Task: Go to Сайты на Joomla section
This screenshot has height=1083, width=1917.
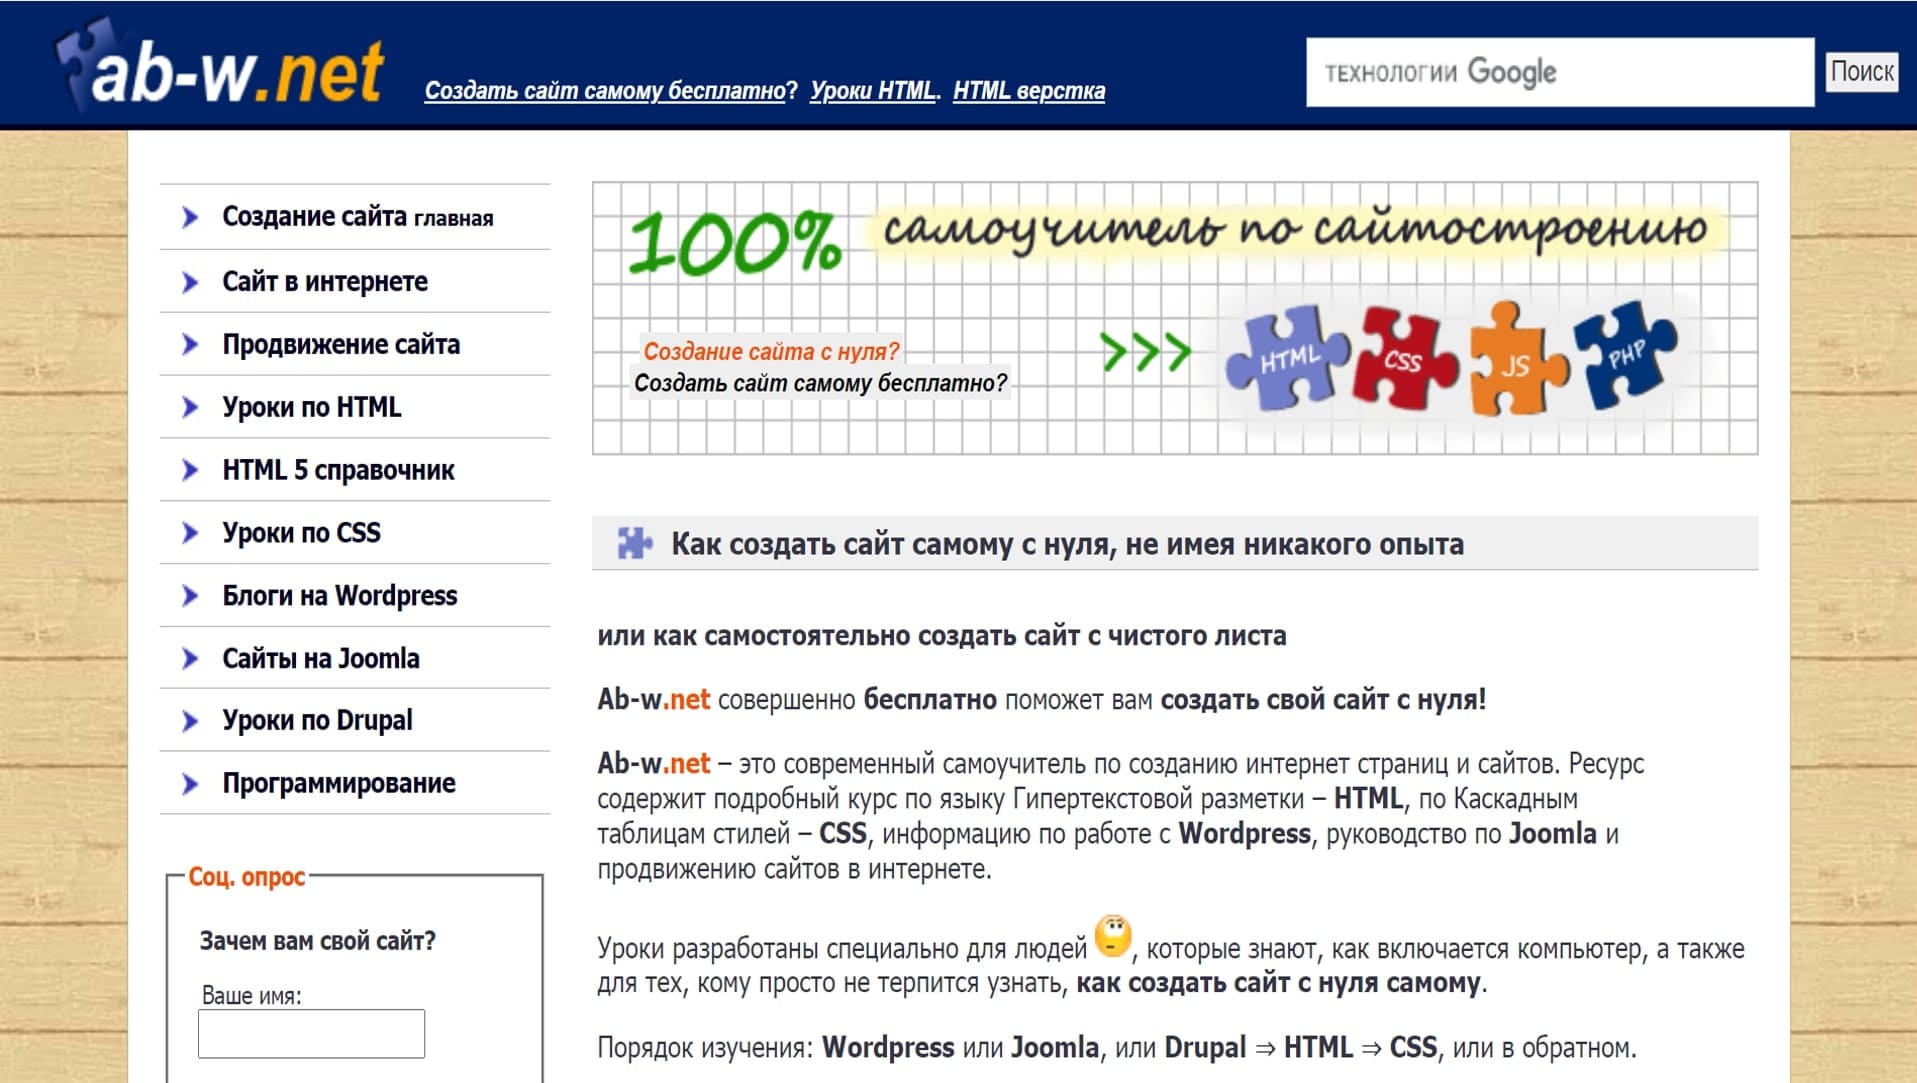Action: (320, 658)
